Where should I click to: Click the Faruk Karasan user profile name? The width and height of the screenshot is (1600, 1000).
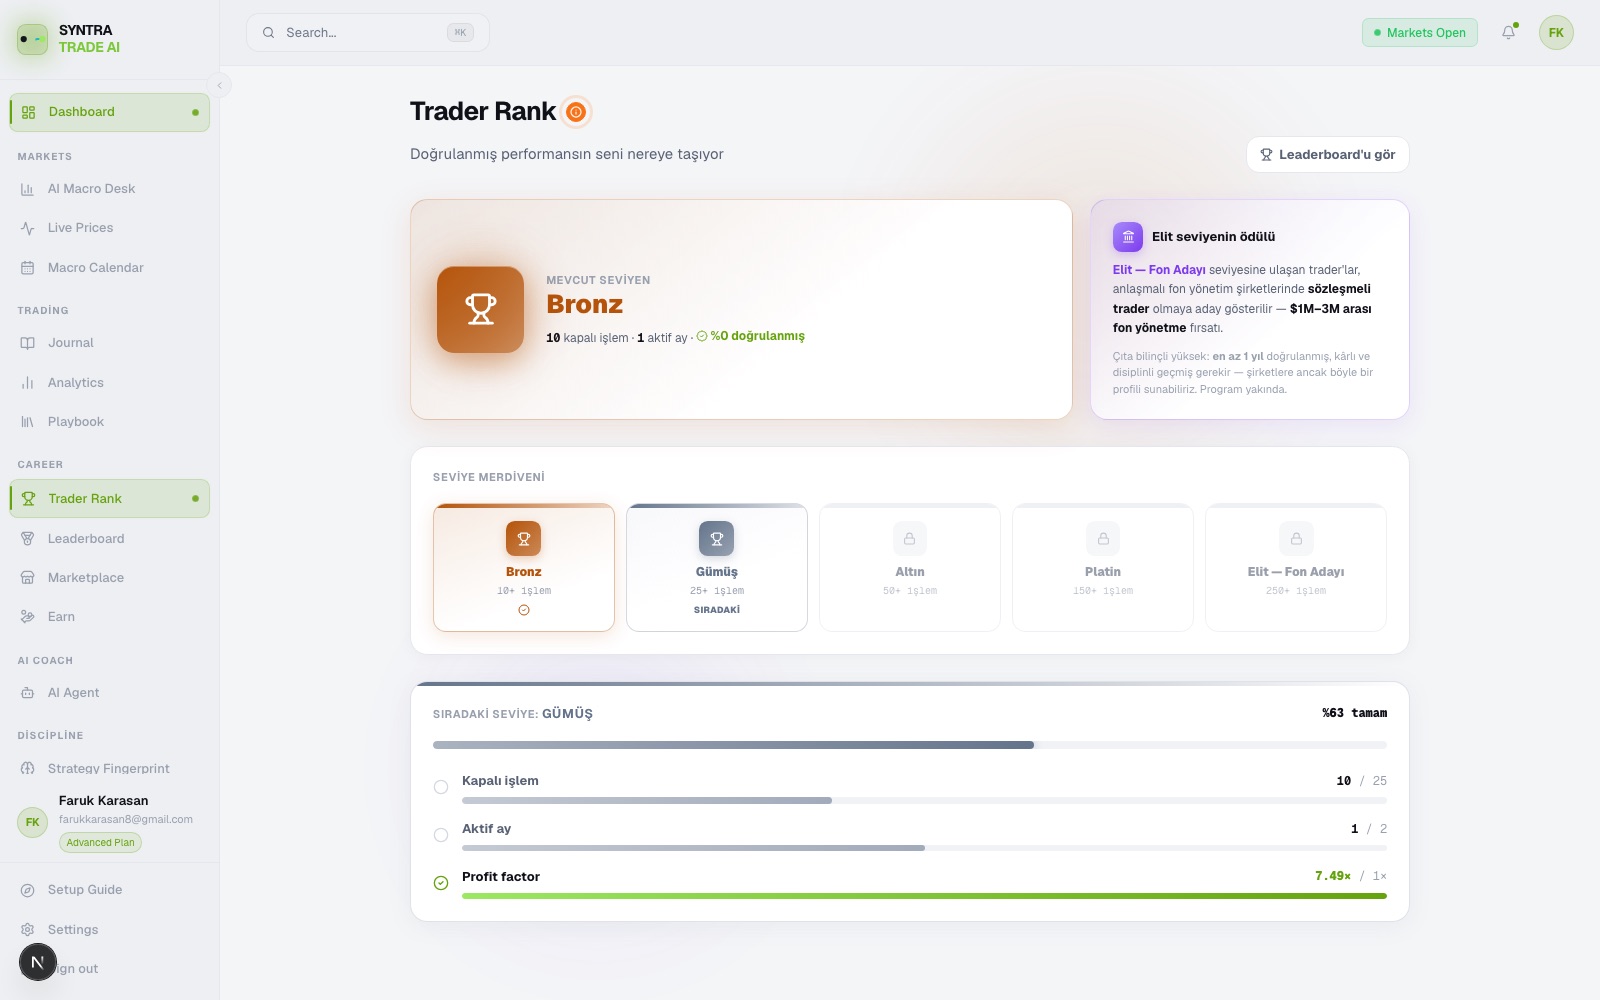tap(103, 801)
